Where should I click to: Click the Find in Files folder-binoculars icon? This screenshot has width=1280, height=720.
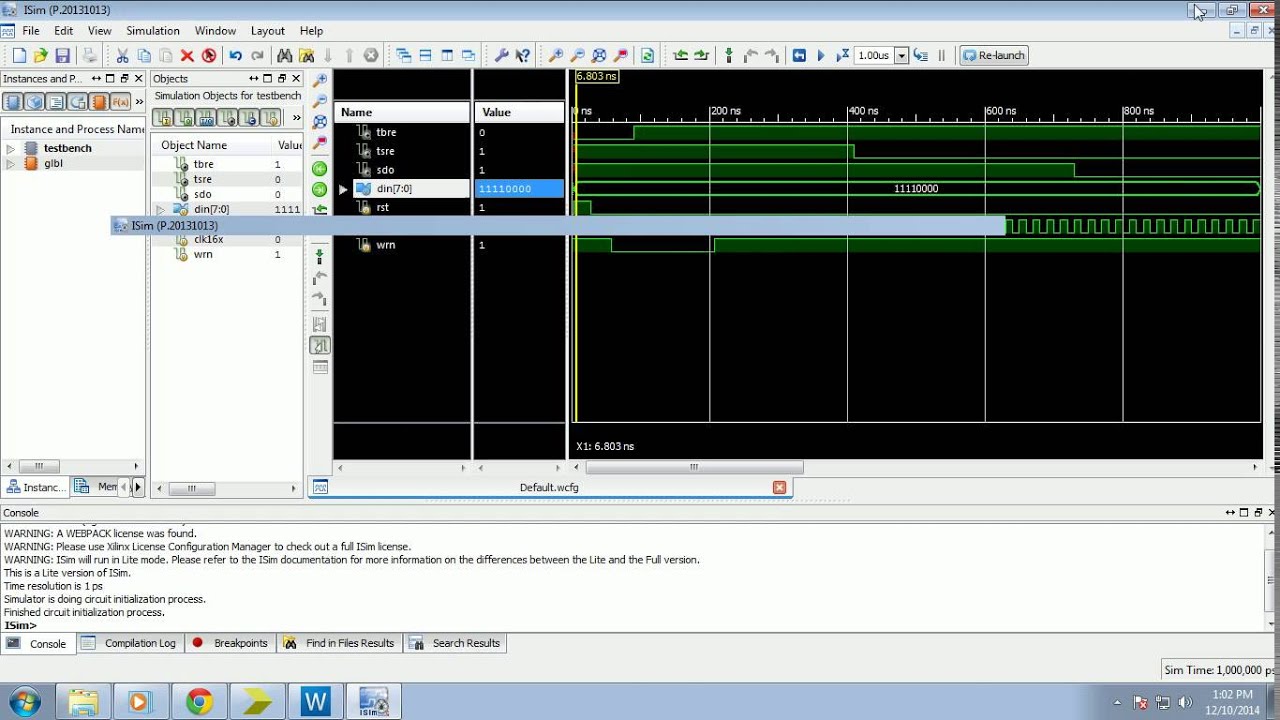(x=307, y=56)
